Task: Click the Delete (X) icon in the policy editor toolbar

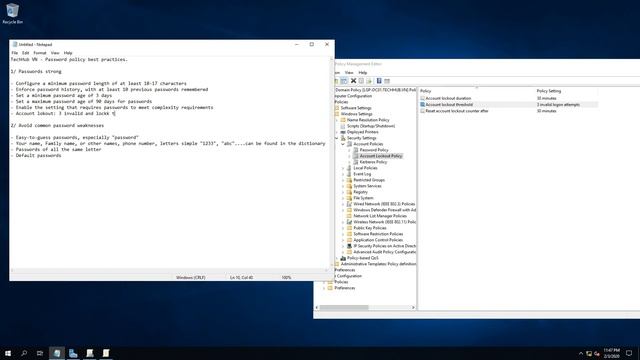Action: tap(353, 81)
